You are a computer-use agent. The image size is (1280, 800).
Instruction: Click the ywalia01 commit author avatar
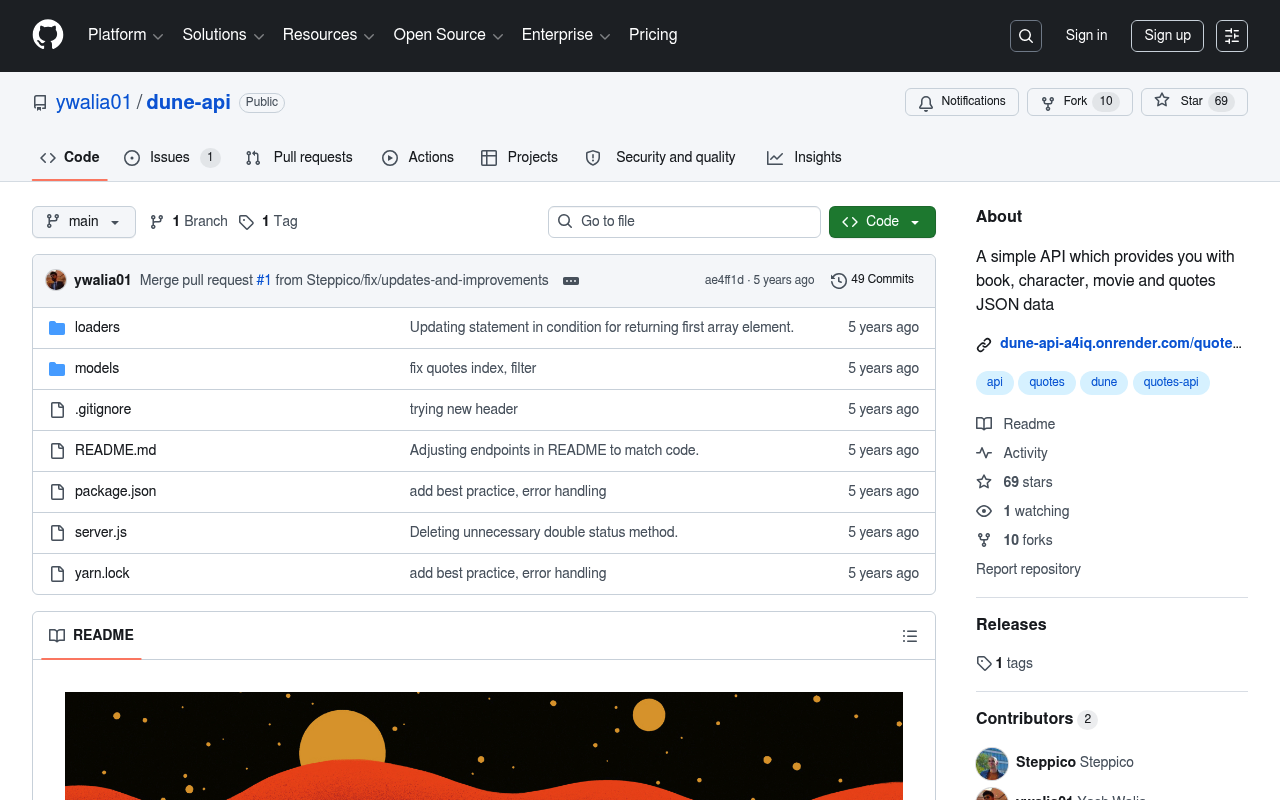coord(56,280)
